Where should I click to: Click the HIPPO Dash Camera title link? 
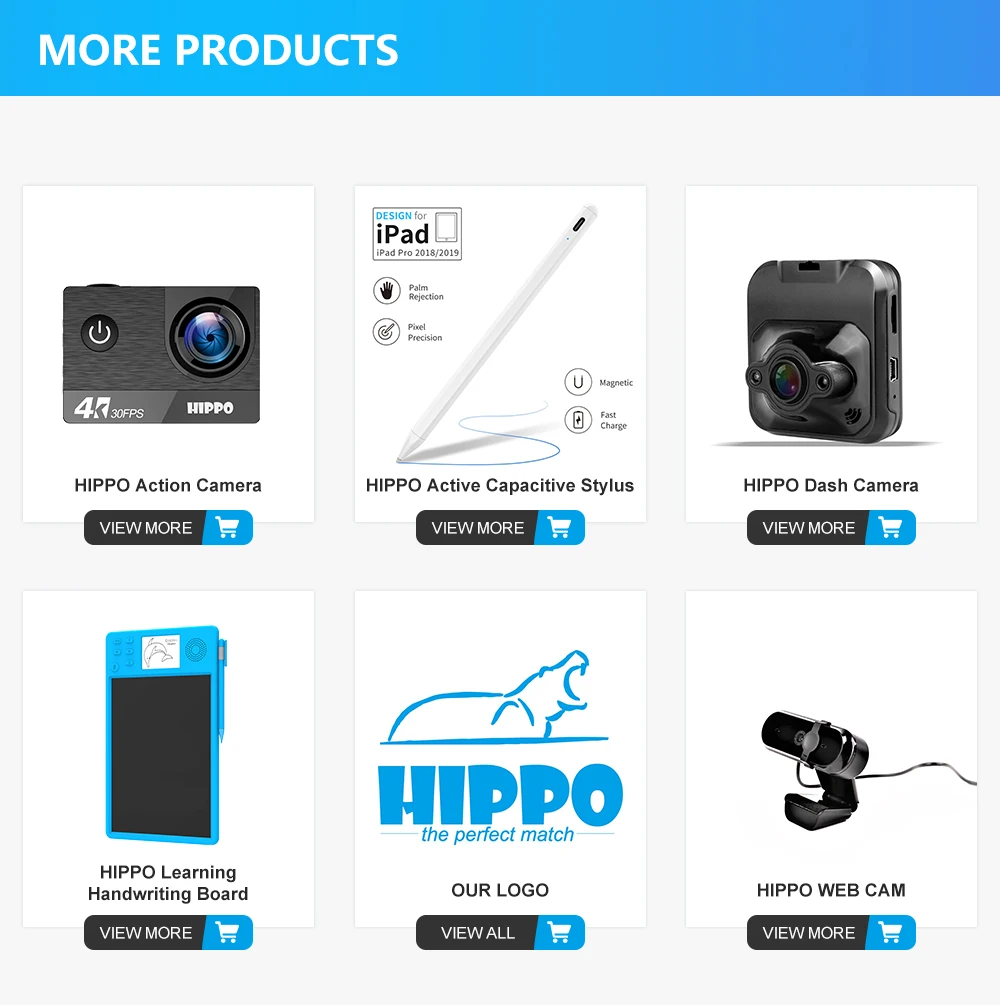click(x=831, y=485)
